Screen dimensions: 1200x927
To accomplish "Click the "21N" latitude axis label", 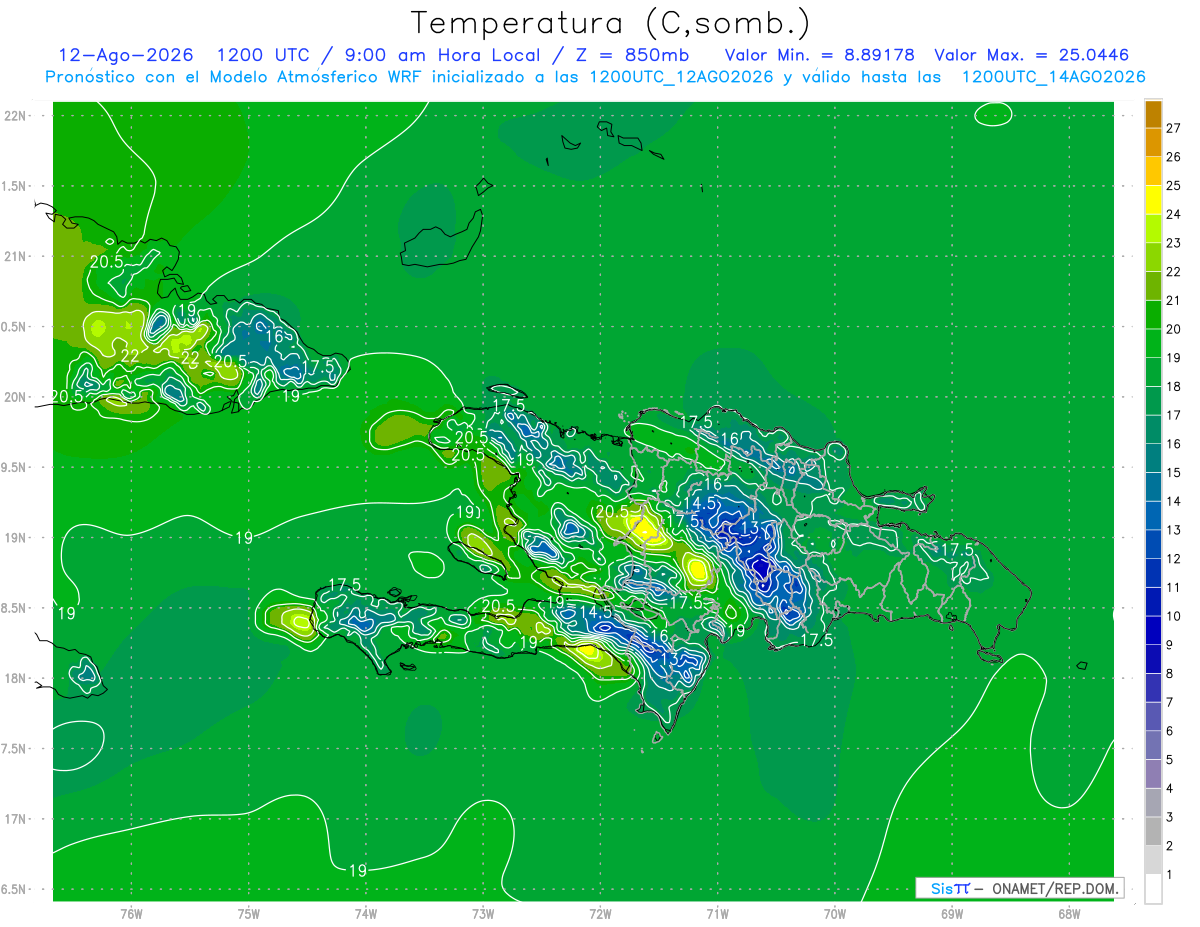I will tap(14, 256).
